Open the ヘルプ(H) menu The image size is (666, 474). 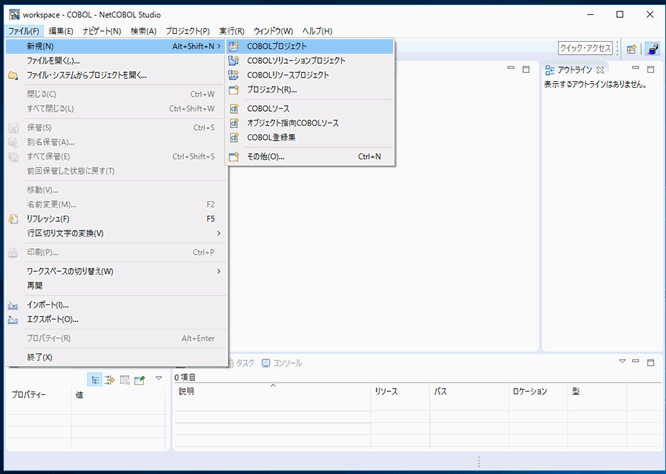317,31
